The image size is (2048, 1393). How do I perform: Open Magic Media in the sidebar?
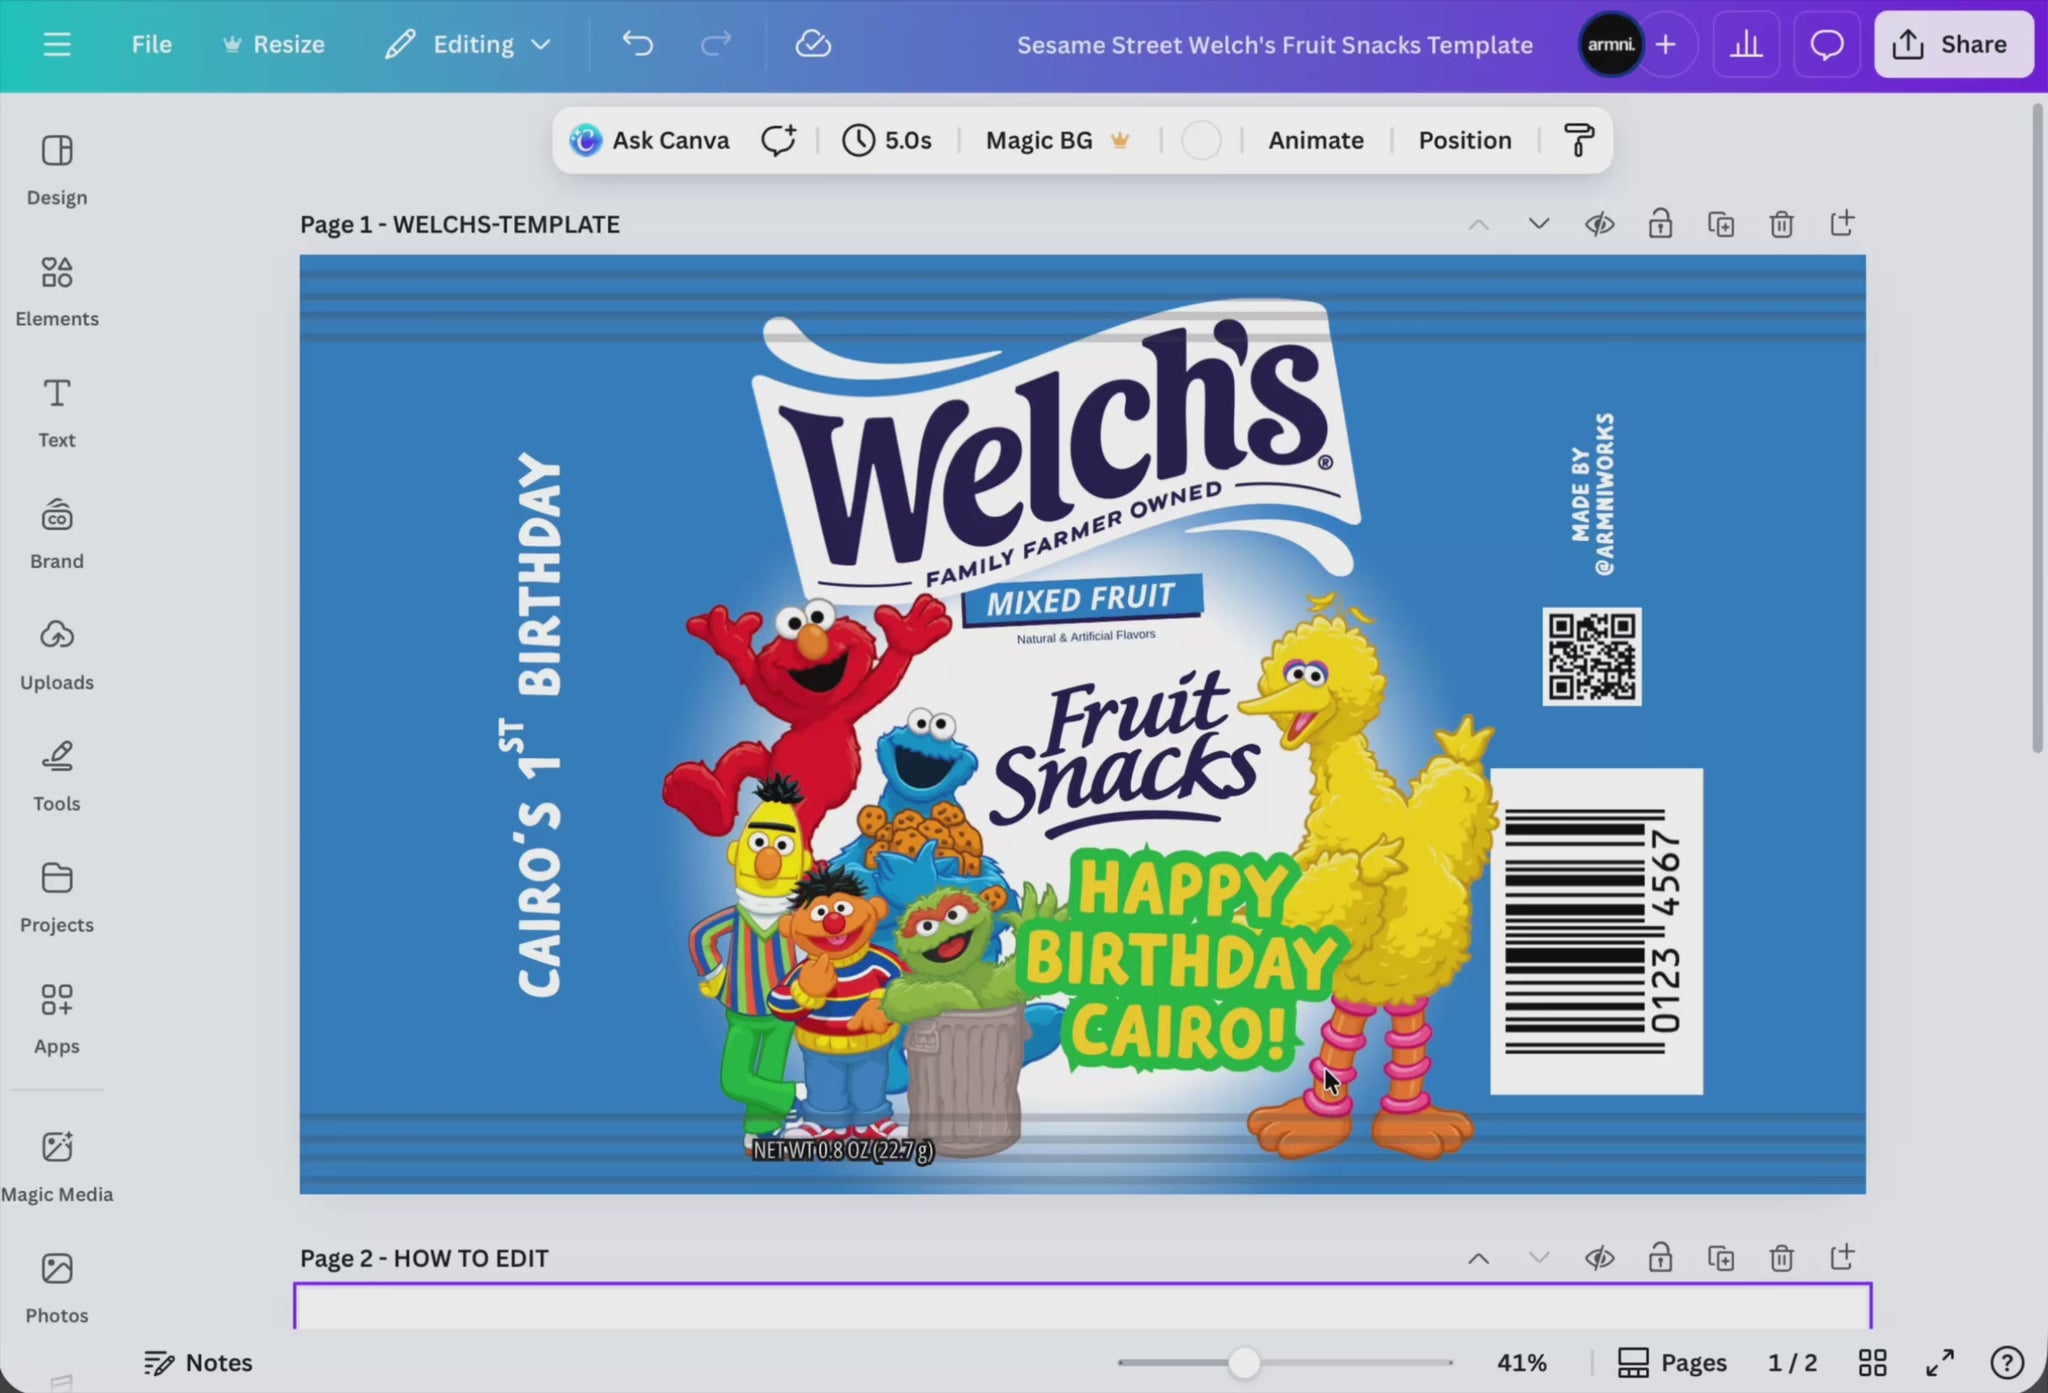click(x=56, y=1165)
